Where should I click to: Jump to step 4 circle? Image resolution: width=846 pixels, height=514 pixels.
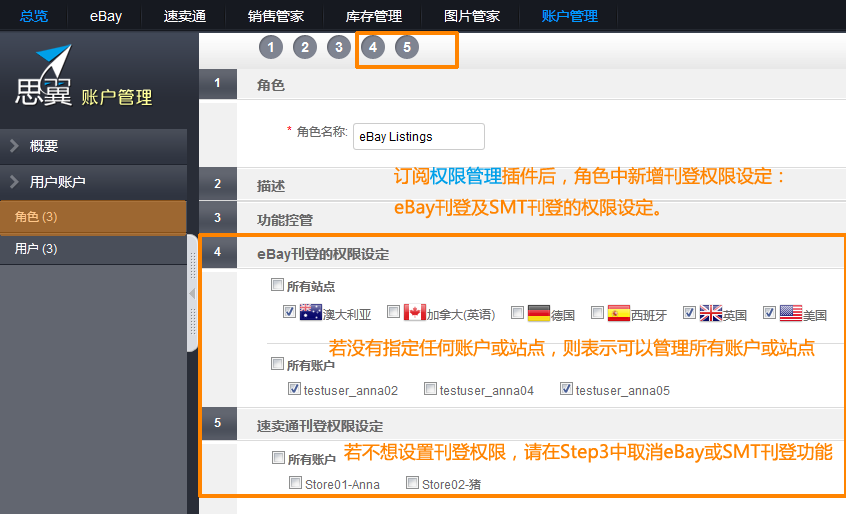(x=373, y=47)
